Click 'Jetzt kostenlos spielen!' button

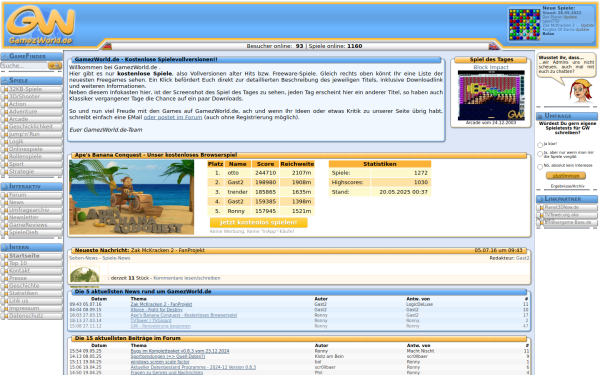point(258,222)
